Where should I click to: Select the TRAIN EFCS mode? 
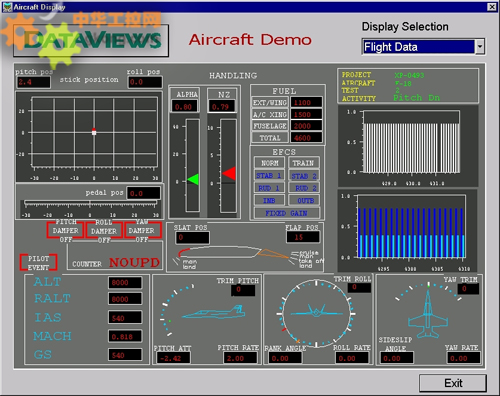pyautogui.click(x=303, y=163)
